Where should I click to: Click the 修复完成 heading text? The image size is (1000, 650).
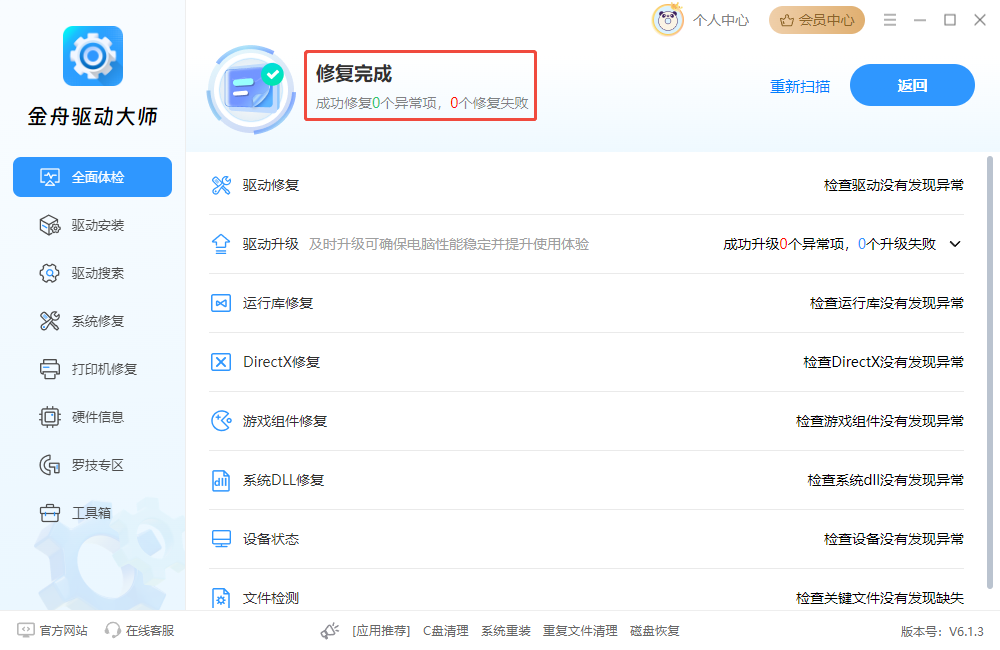354,73
